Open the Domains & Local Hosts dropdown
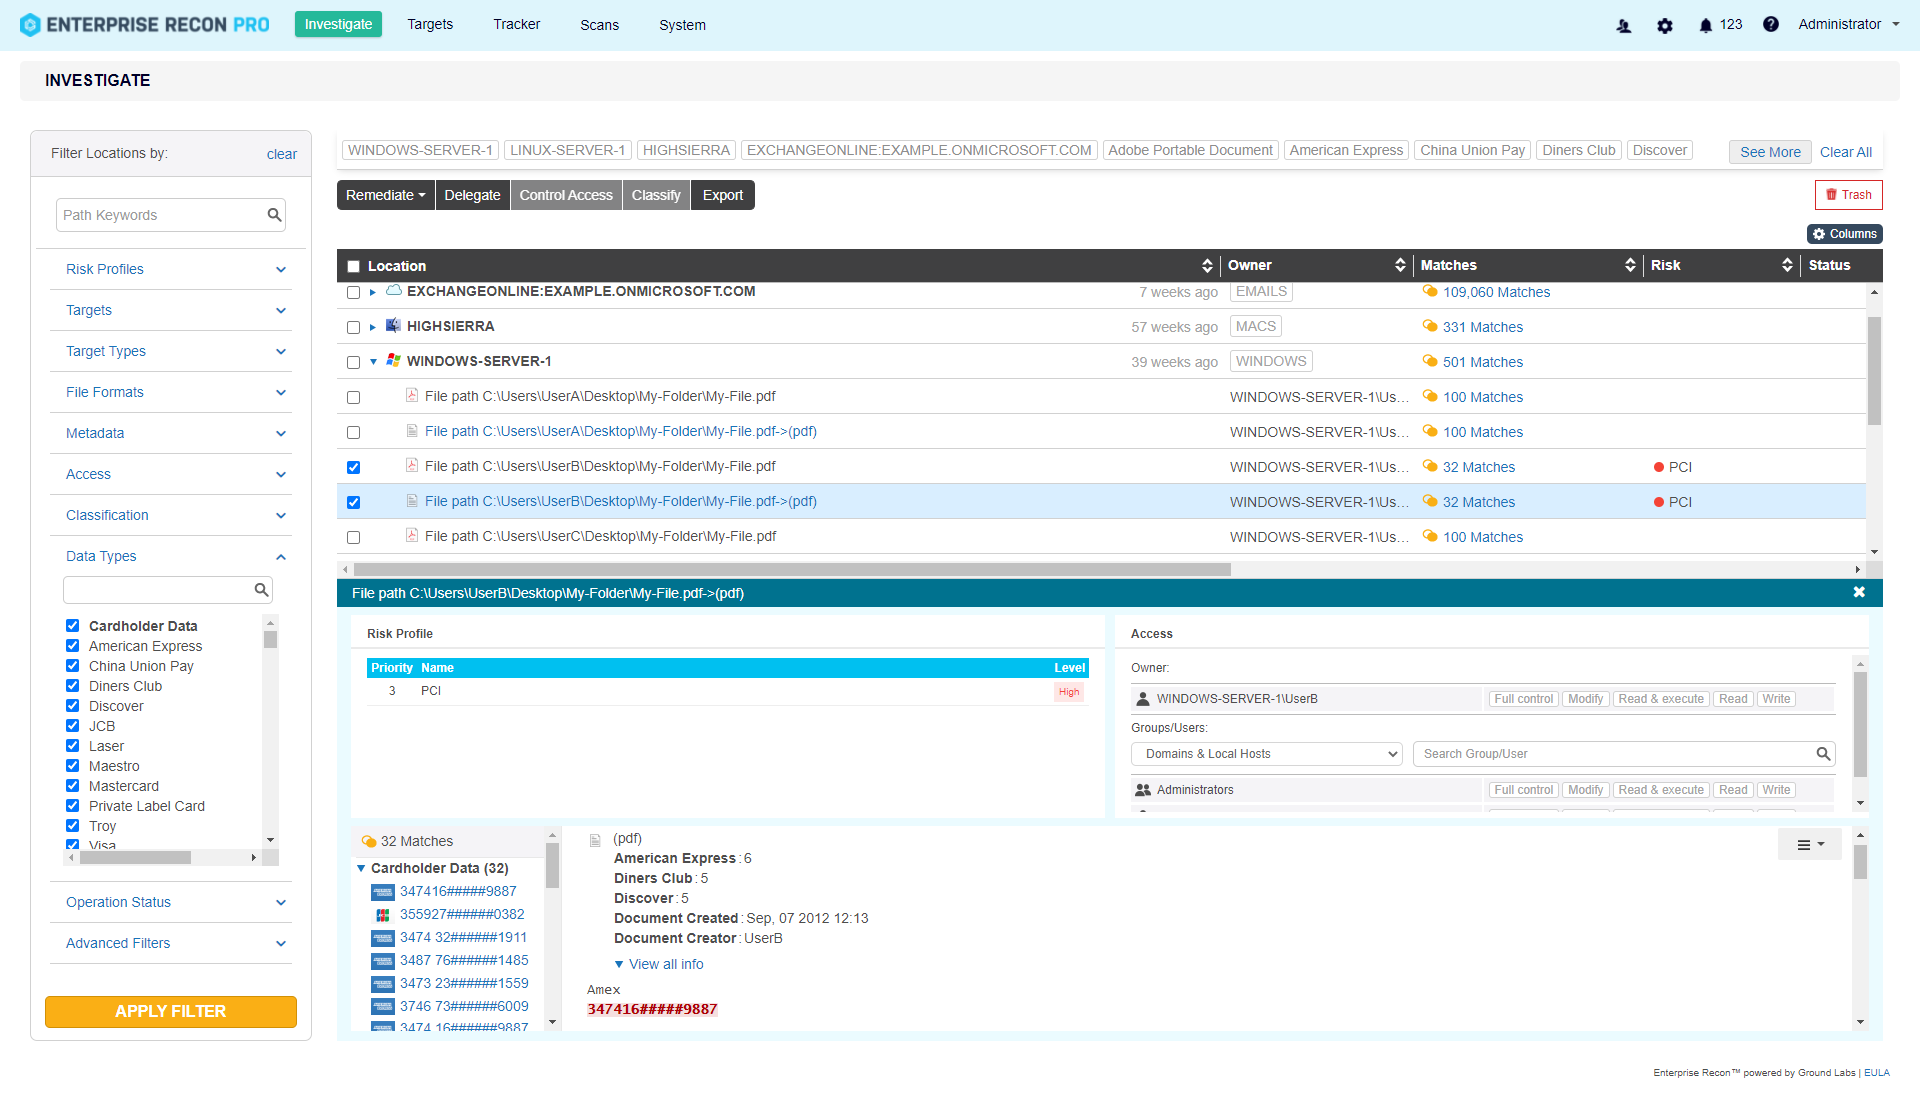 (x=1266, y=753)
